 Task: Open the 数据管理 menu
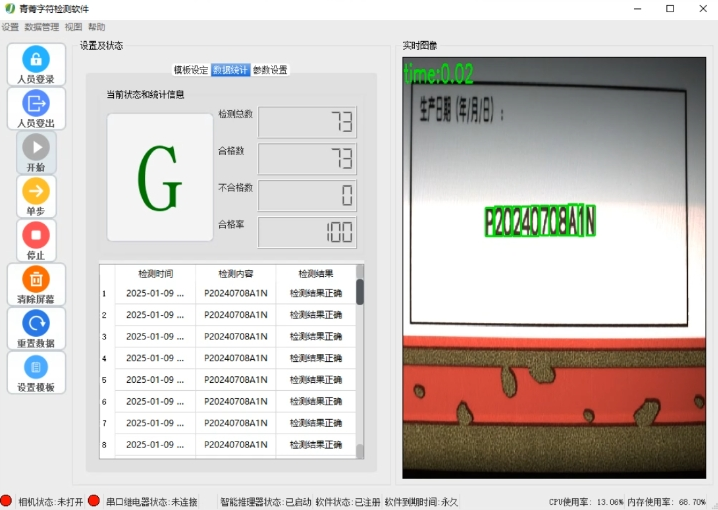[x=41, y=27]
